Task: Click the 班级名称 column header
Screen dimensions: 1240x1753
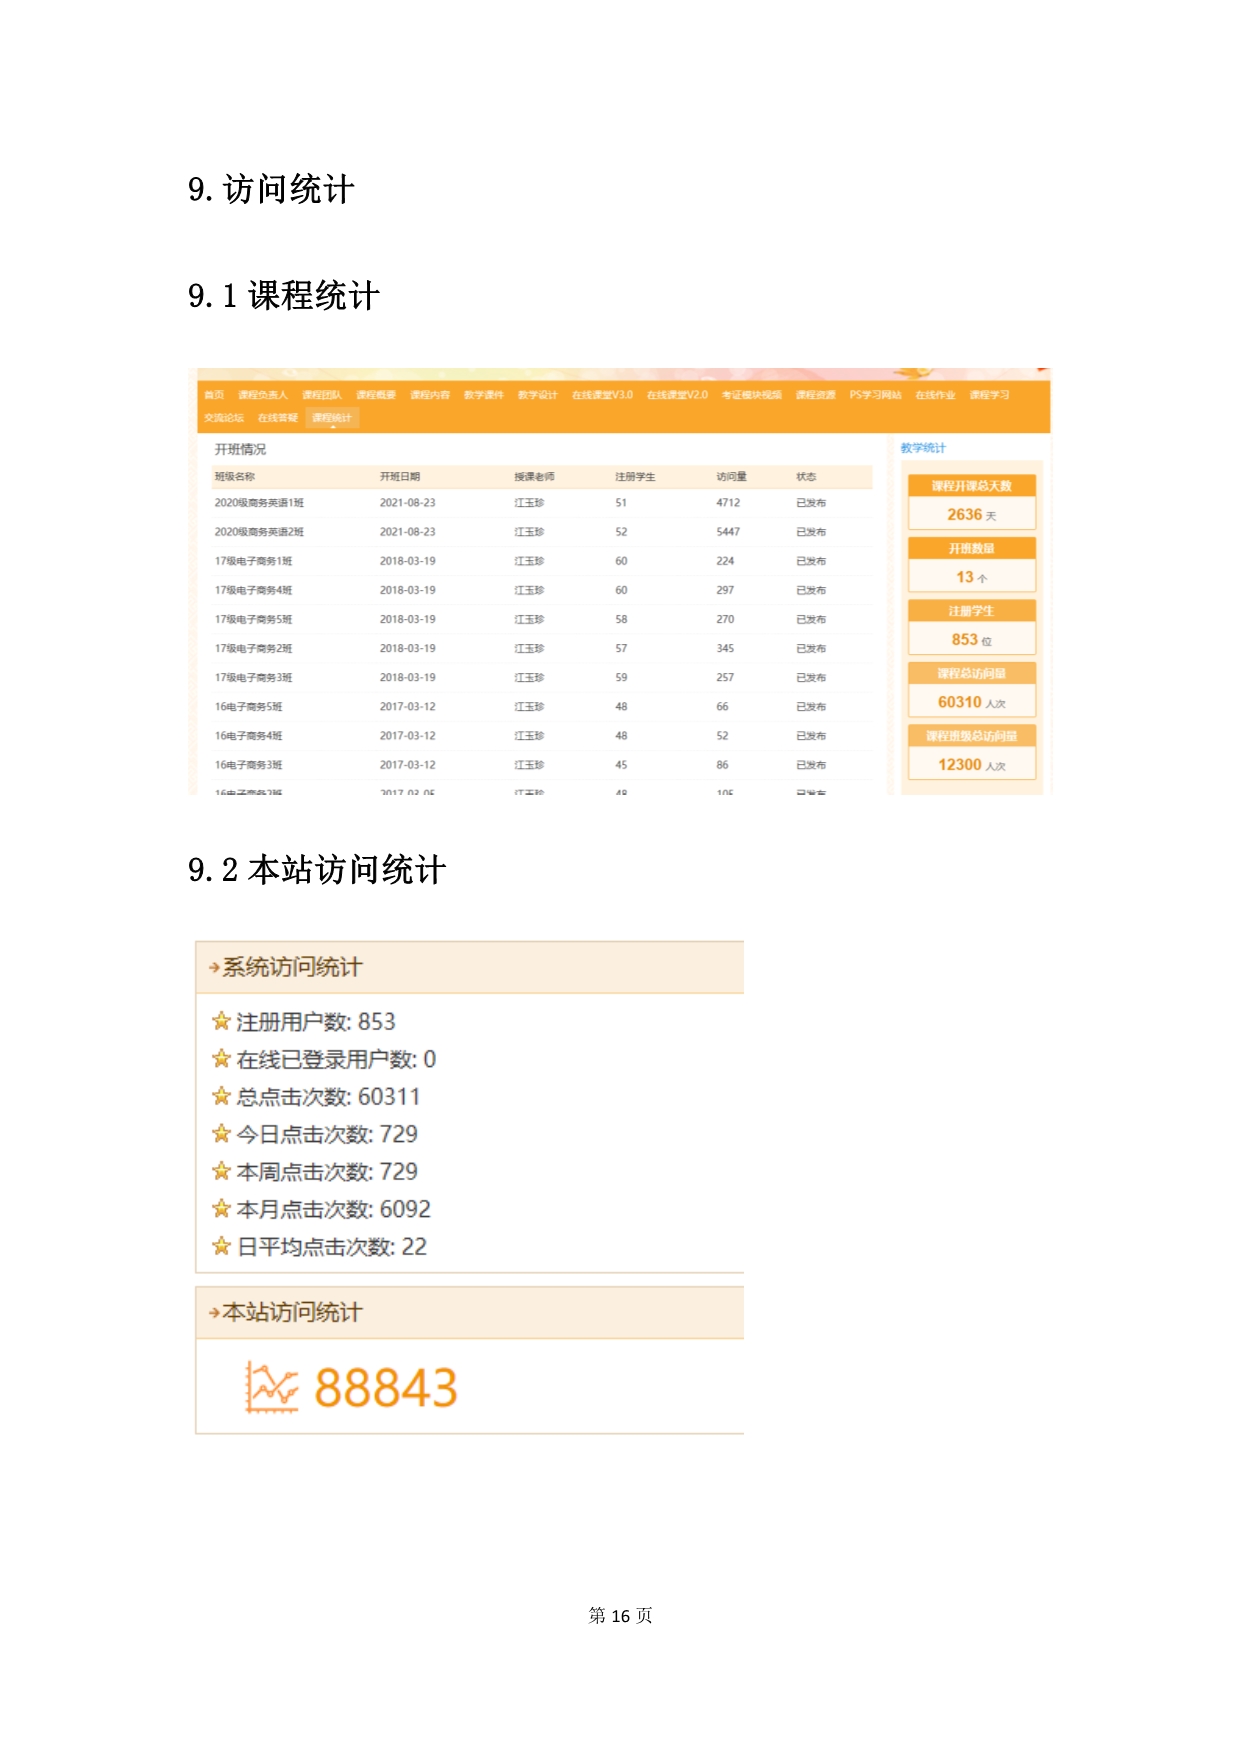Action: pos(235,477)
